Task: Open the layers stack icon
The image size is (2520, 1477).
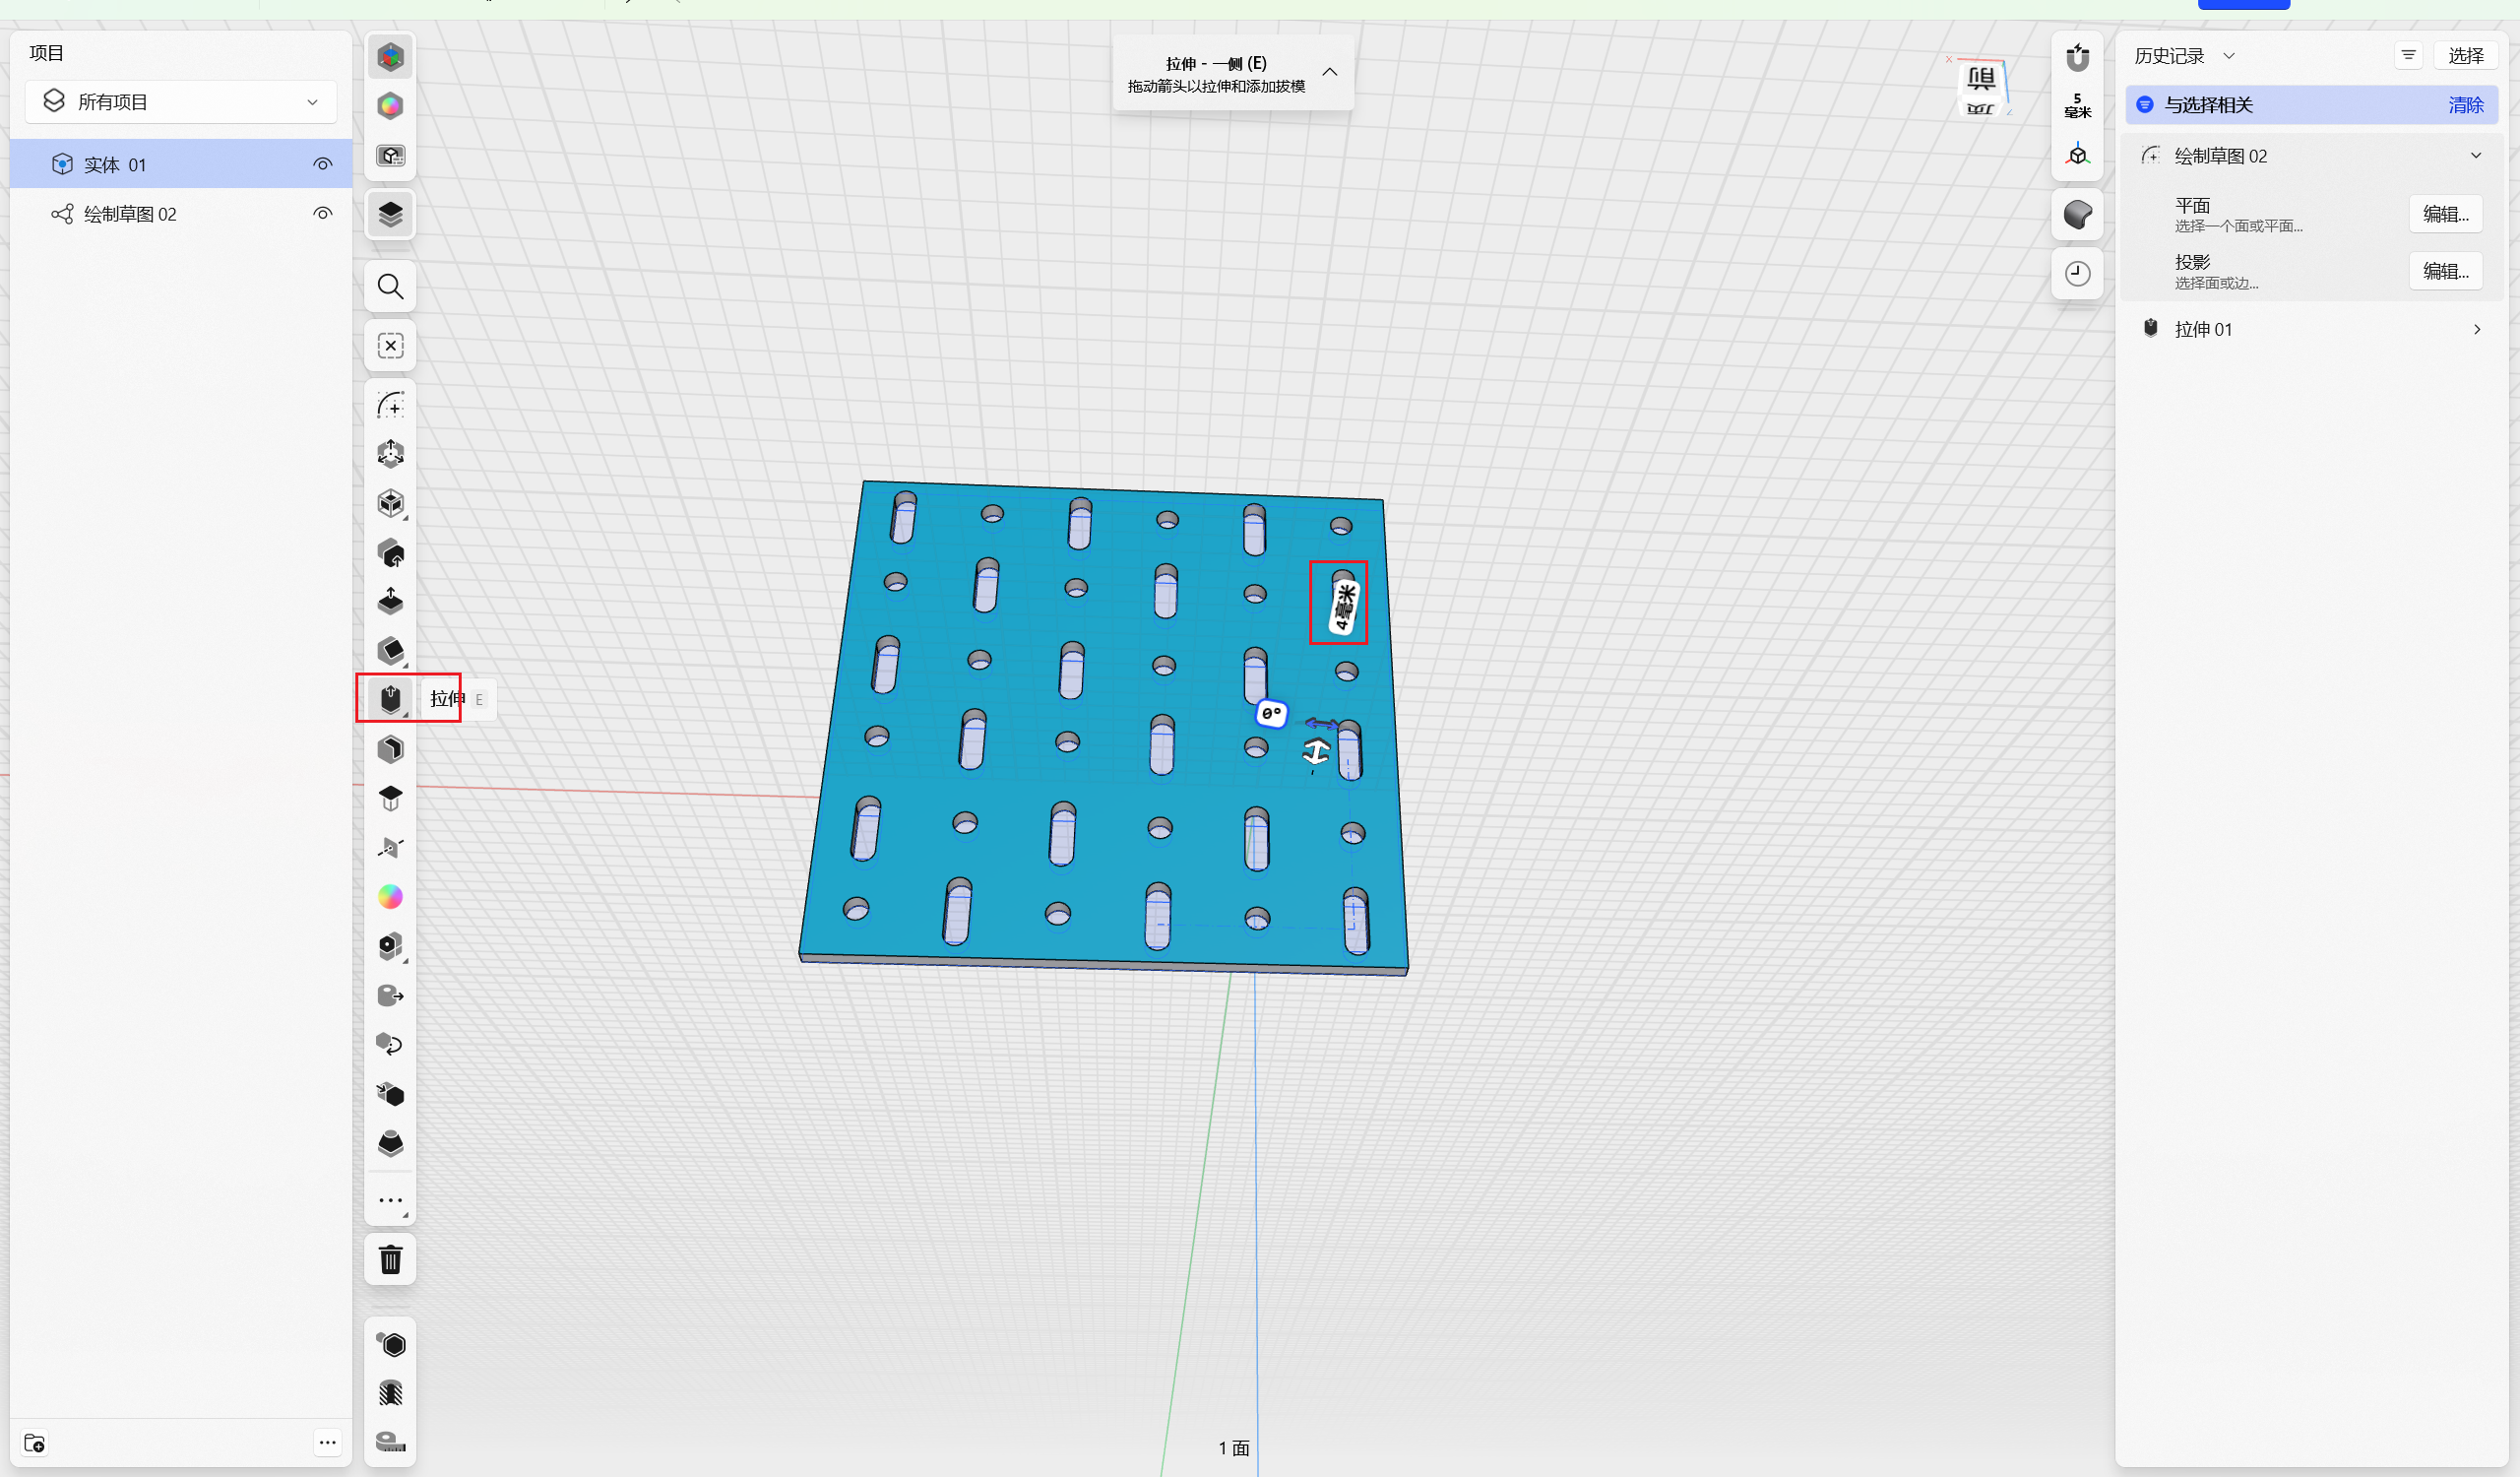Action: point(390,214)
